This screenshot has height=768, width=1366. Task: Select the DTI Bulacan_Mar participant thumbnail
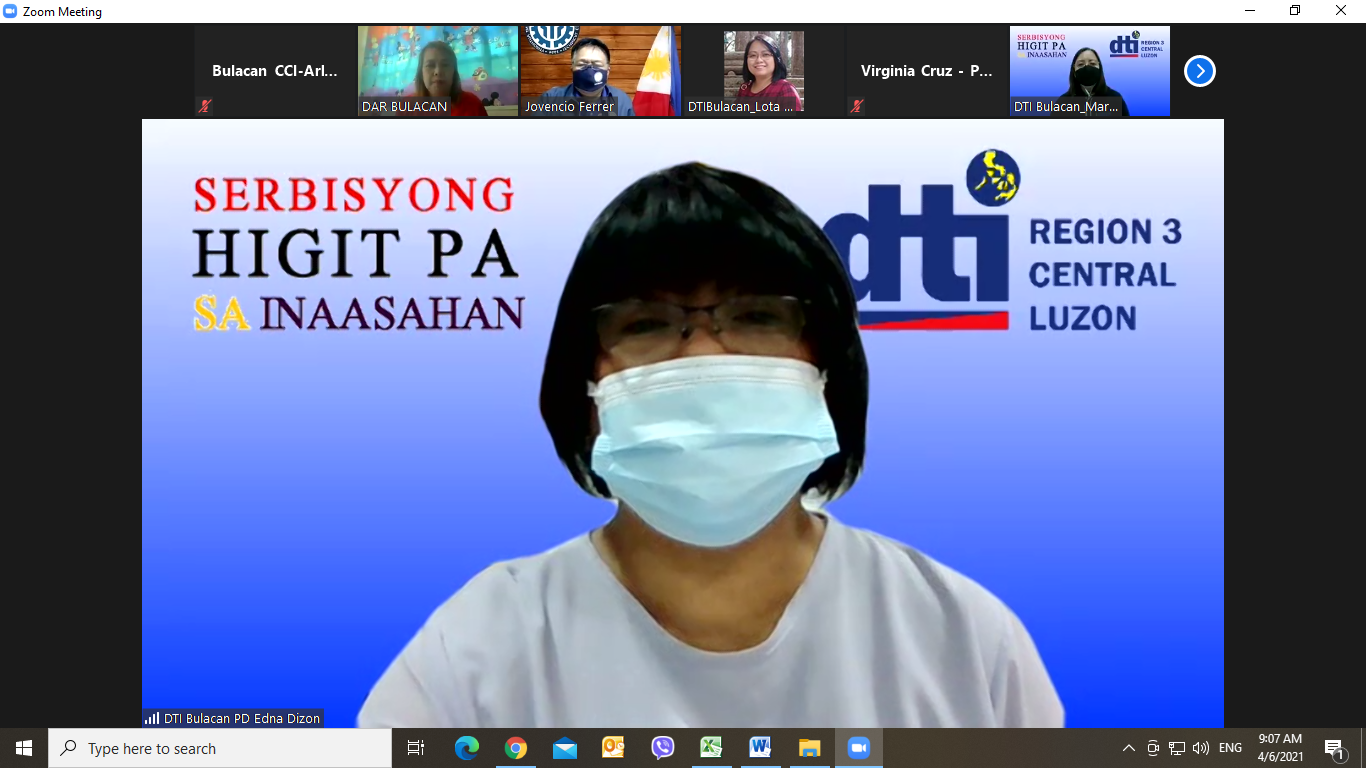pos(1090,71)
